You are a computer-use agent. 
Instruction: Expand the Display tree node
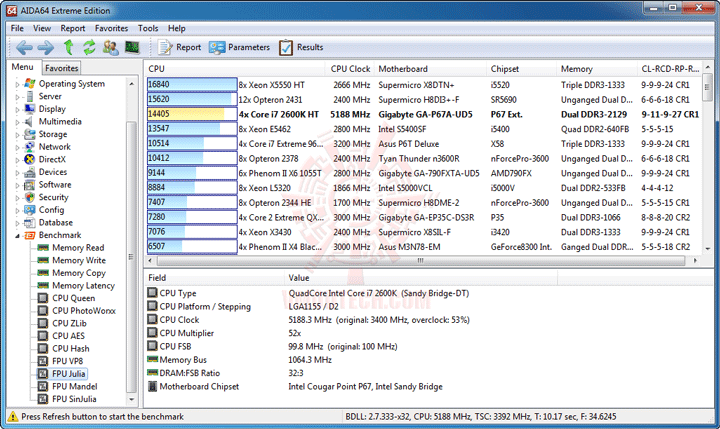click(17, 109)
